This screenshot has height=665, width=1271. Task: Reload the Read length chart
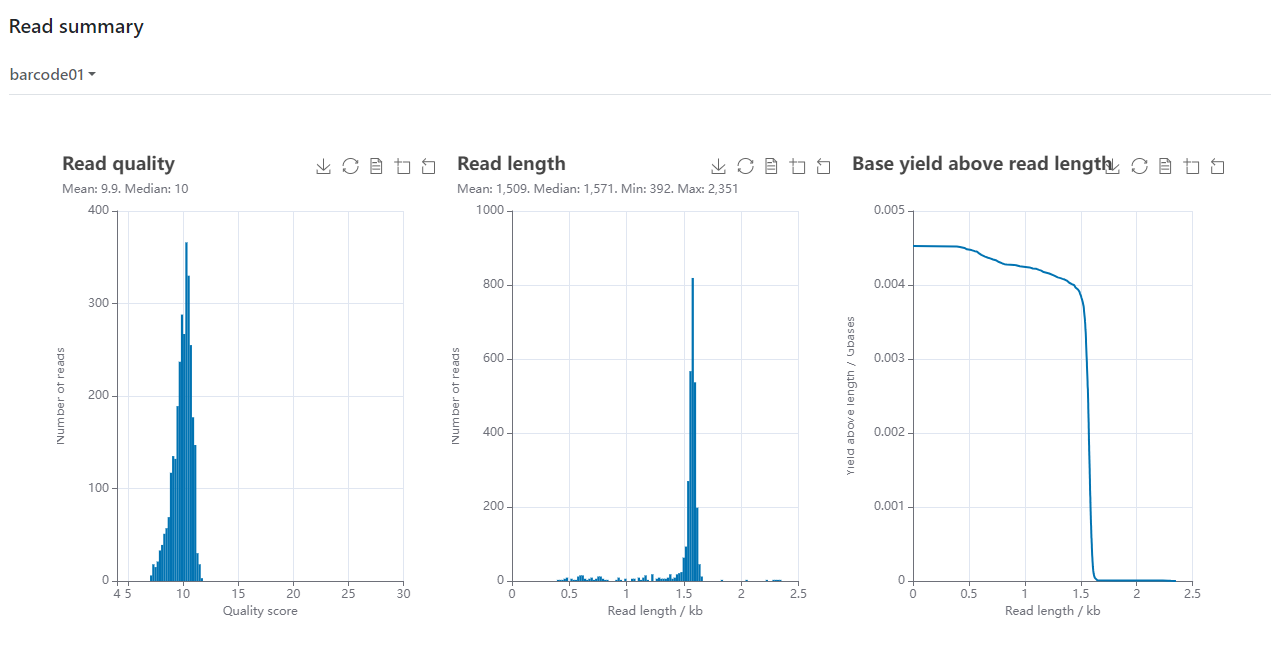745,166
